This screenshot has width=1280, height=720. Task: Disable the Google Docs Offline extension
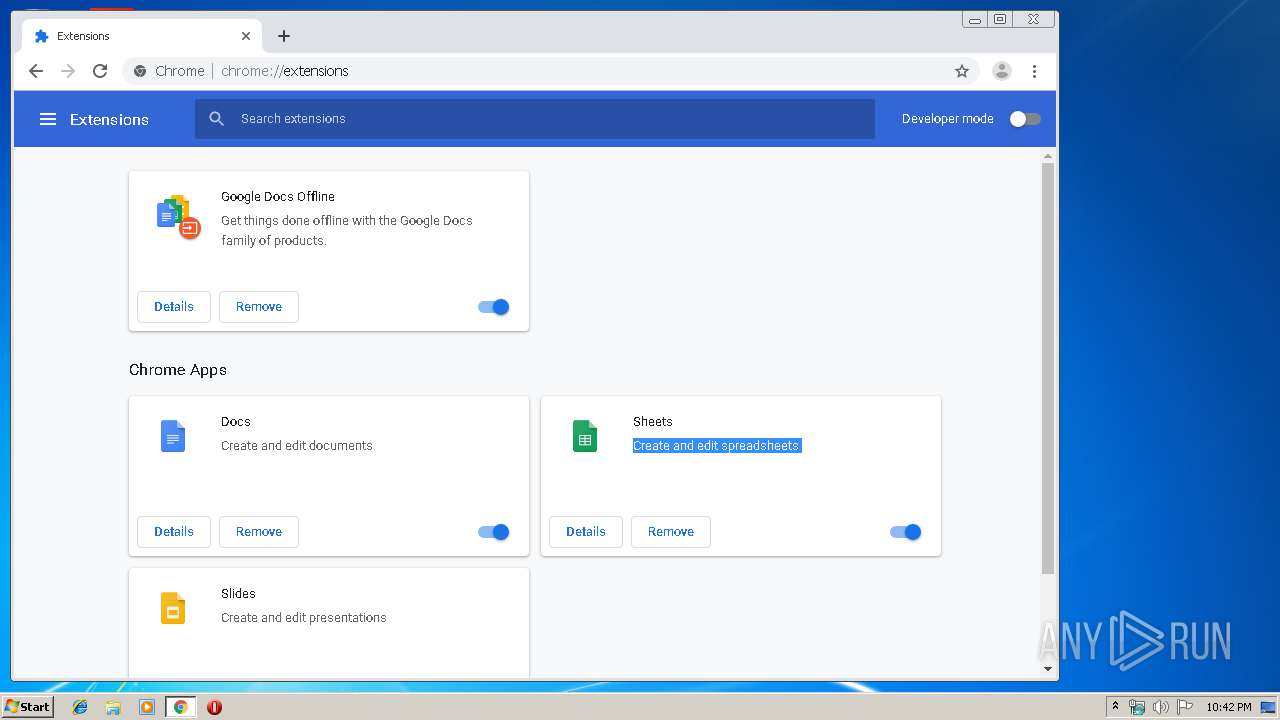pos(494,307)
